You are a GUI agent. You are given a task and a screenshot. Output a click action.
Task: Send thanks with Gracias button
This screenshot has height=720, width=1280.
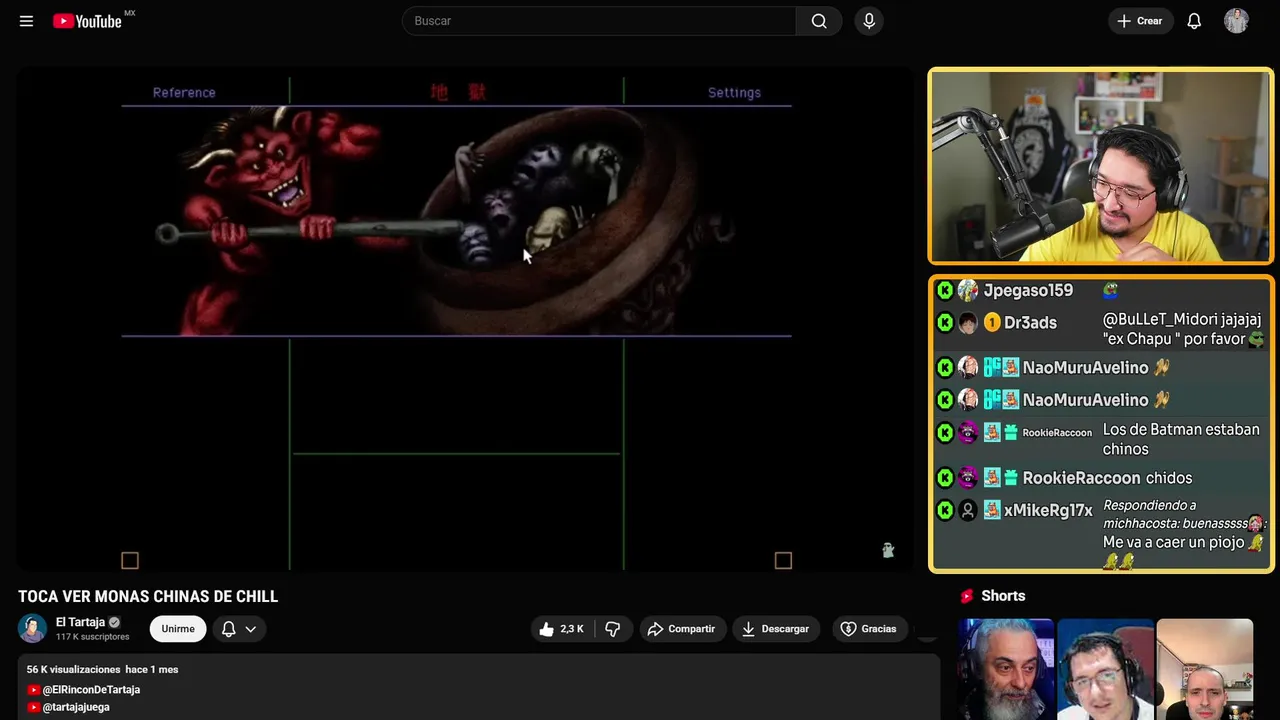click(x=869, y=629)
